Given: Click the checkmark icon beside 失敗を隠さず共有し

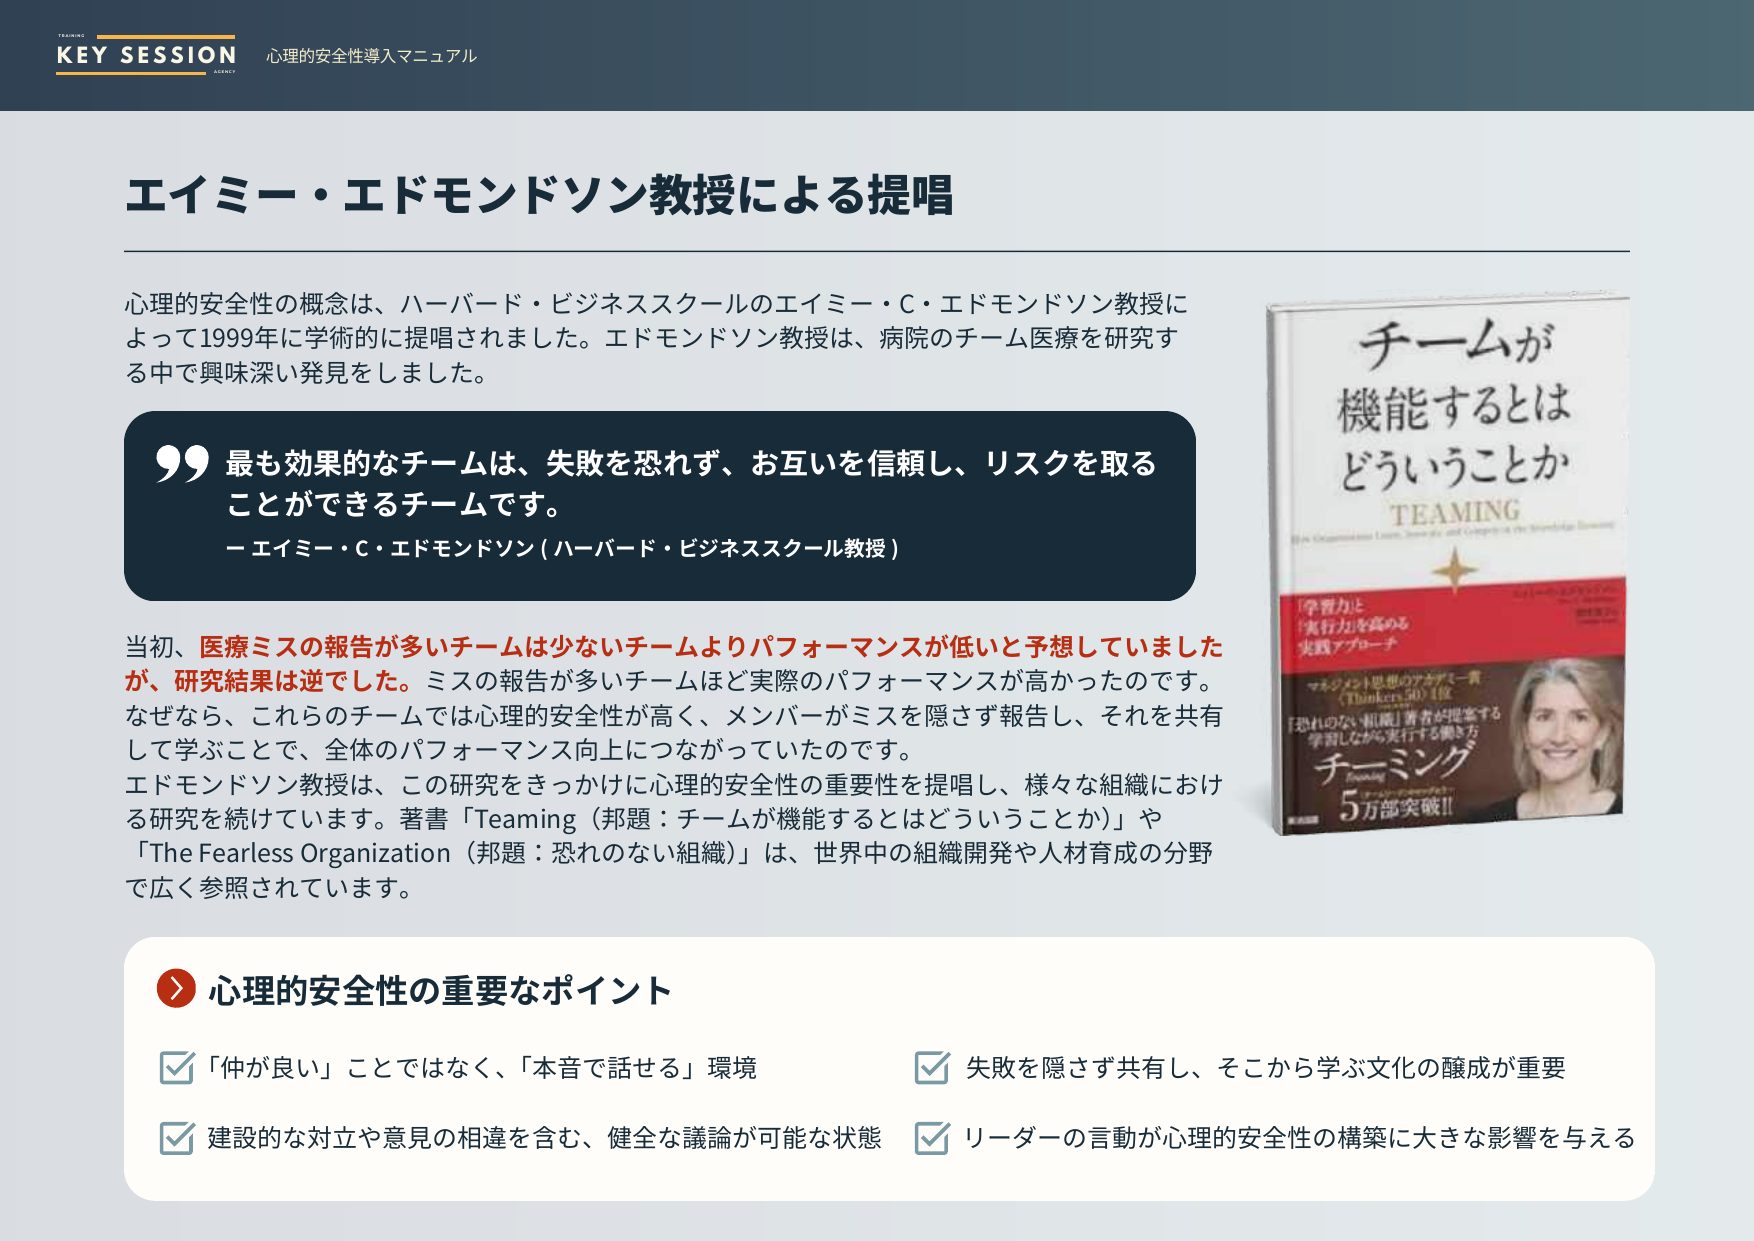Looking at the screenshot, I should click(x=931, y=1069).
